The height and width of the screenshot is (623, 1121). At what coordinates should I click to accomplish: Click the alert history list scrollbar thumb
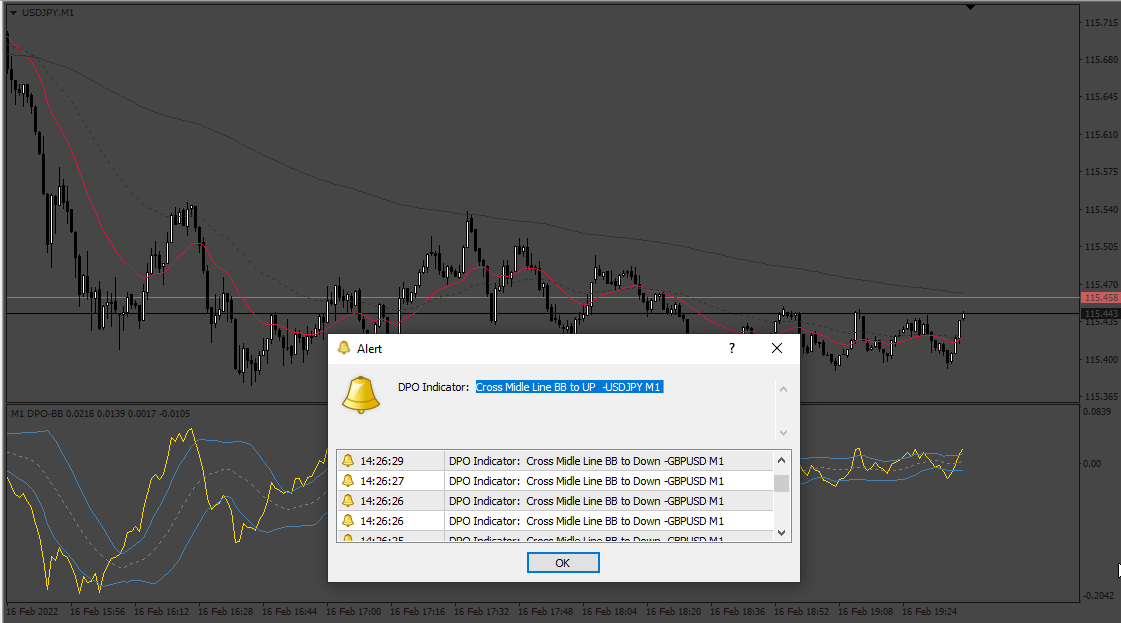781,483
